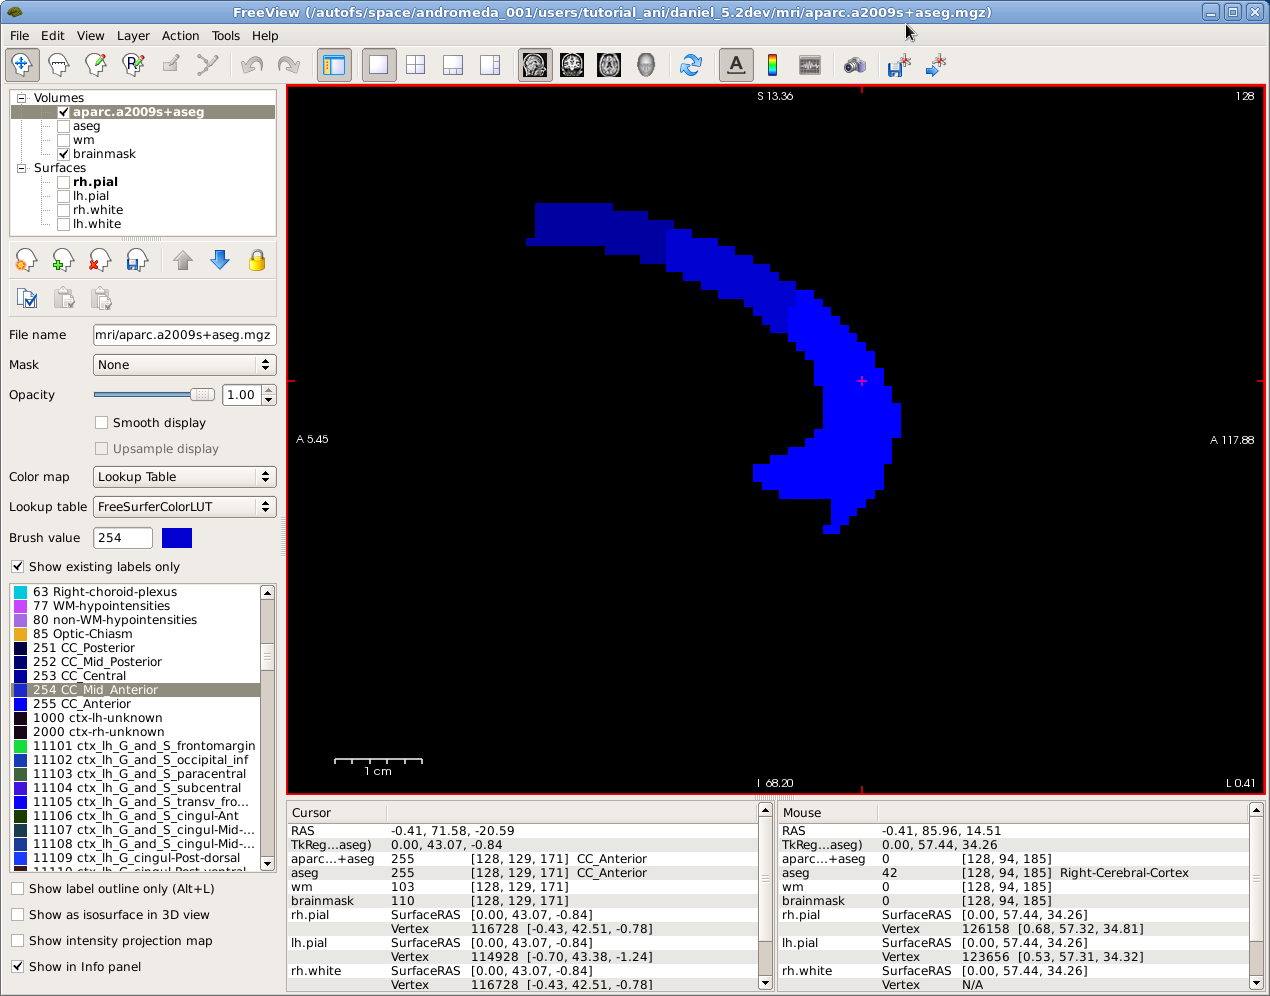The height and width of the screenshot is (996, 1270).
Task: Select label 255 CC_Anterior
Action: pos(135,704)
